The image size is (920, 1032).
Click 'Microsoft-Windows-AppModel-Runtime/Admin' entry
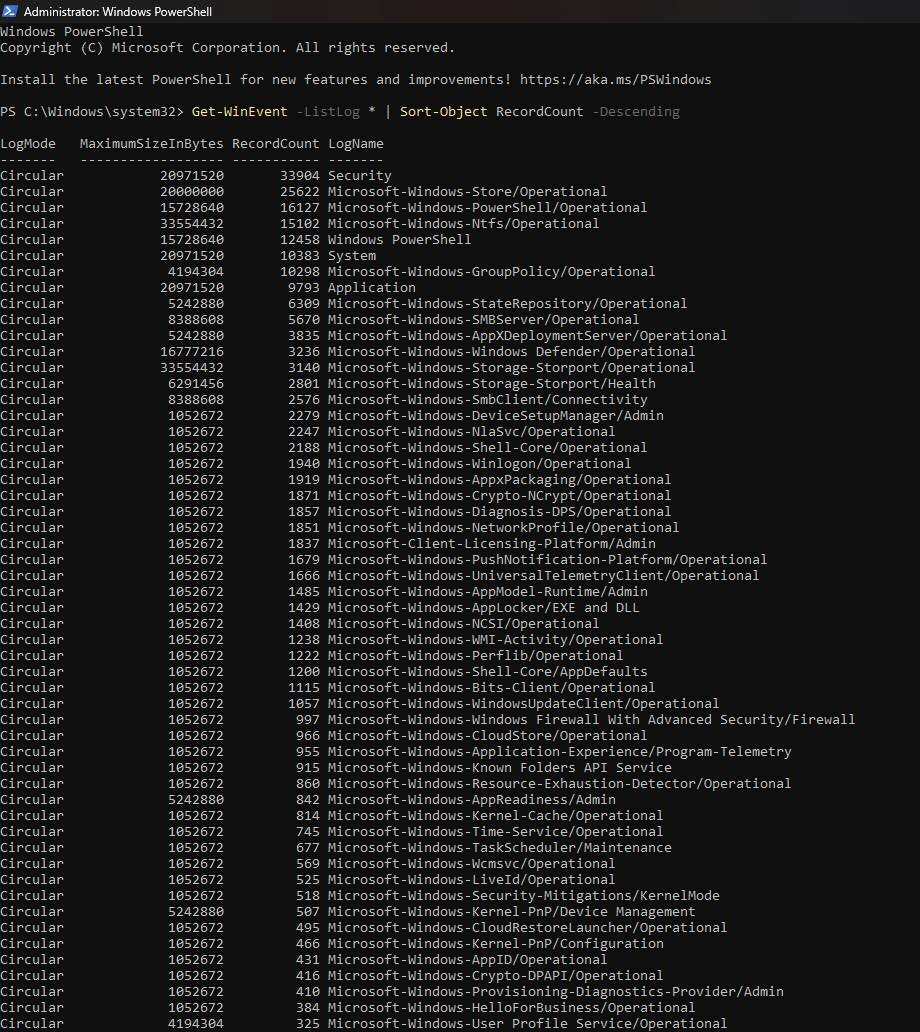487,592
